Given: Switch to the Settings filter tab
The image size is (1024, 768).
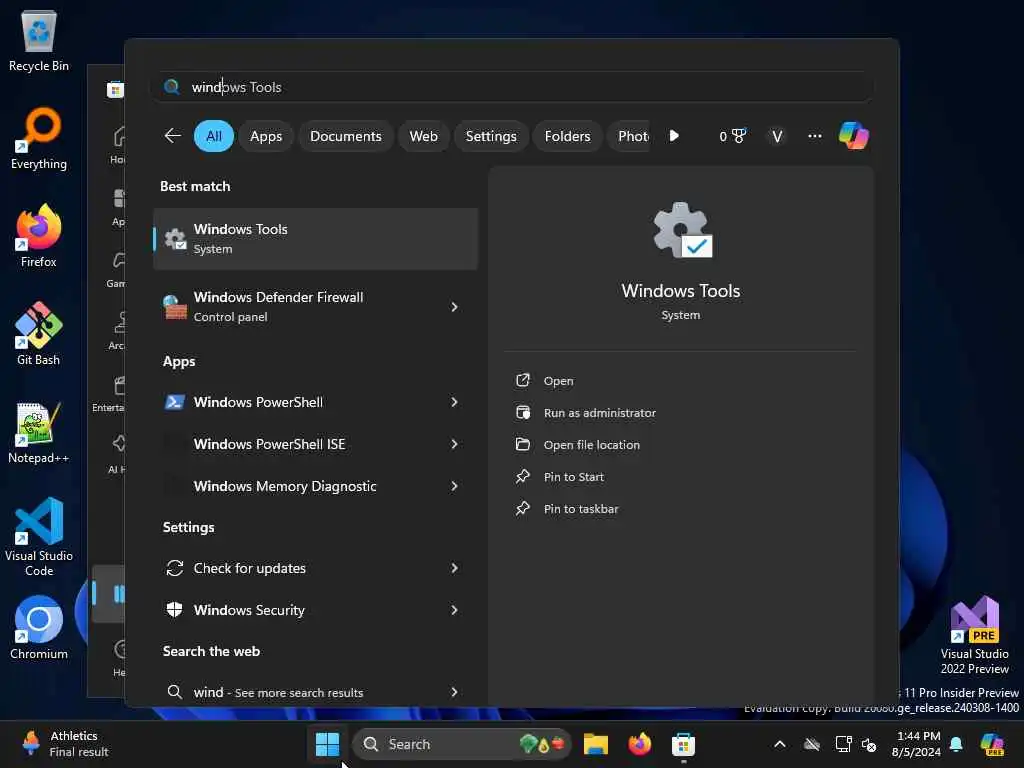Looking at the screenshot, I should (x=490, y=136).
